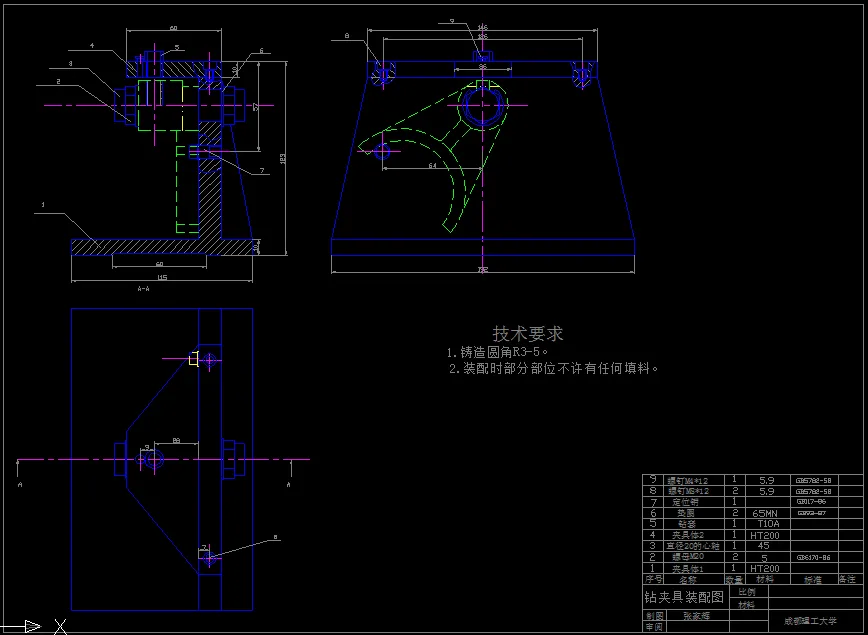Select the drafter name next to 制图

tap(696, 616)
